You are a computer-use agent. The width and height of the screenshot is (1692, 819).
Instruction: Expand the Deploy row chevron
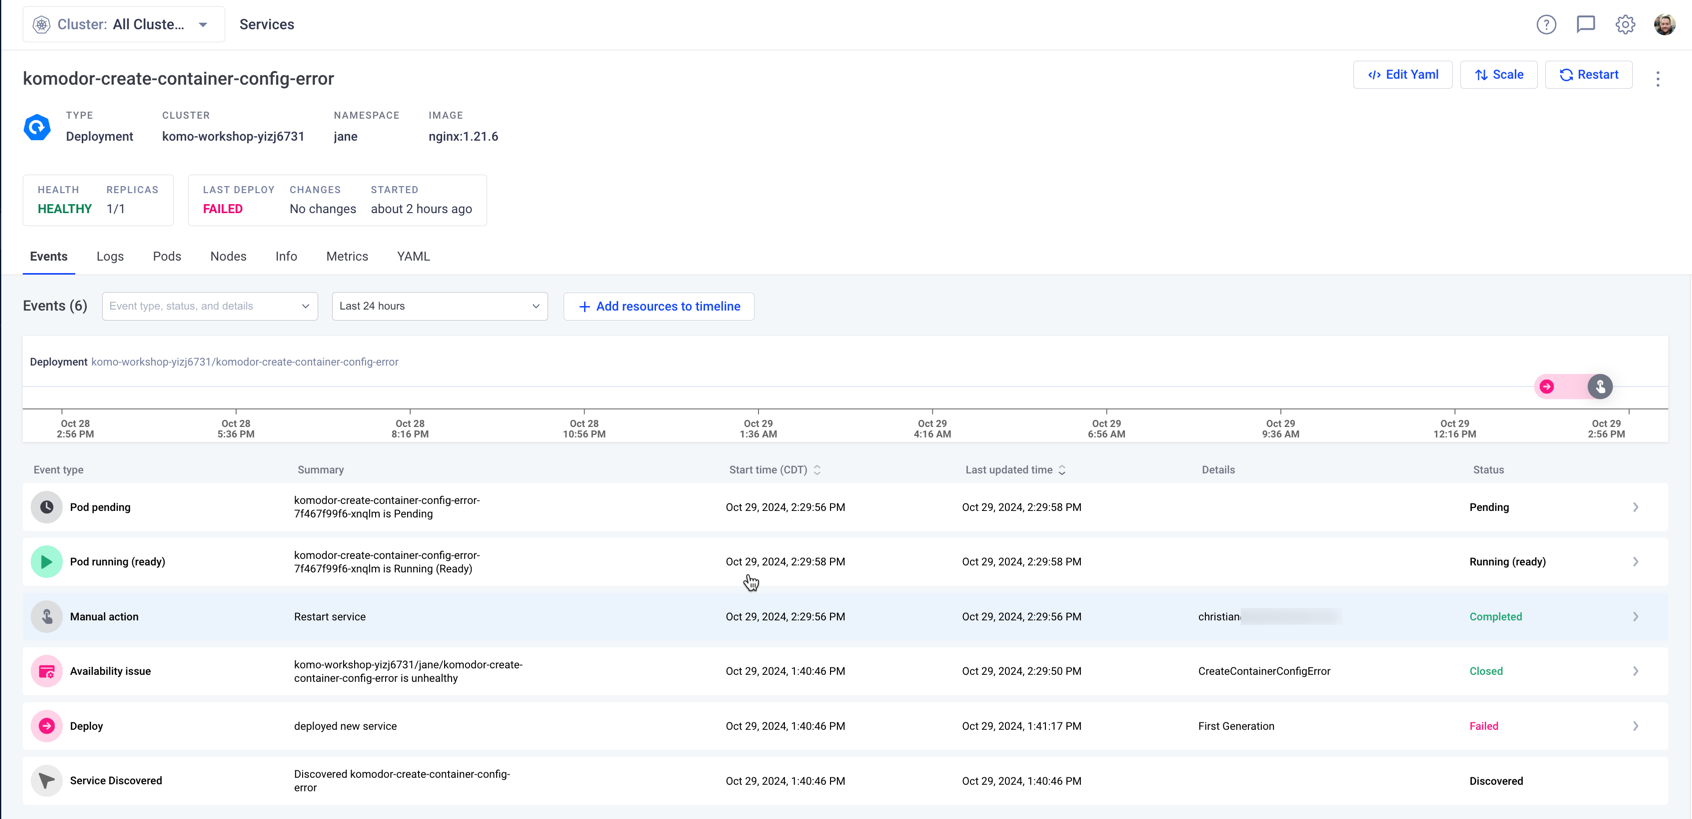[1636, 726]
